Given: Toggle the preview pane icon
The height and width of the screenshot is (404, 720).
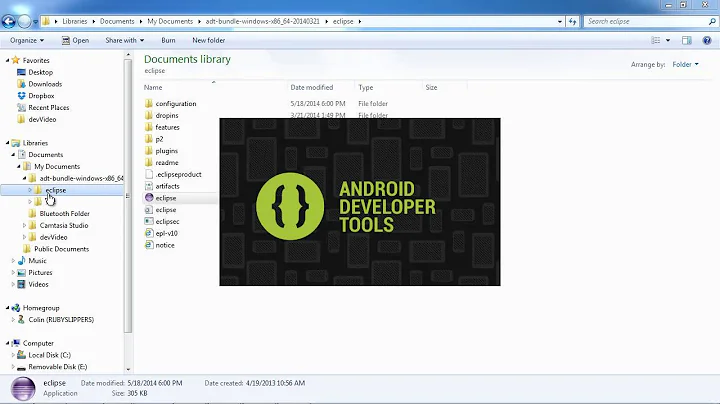Looking at the screenshot, I should coord(686,40).
